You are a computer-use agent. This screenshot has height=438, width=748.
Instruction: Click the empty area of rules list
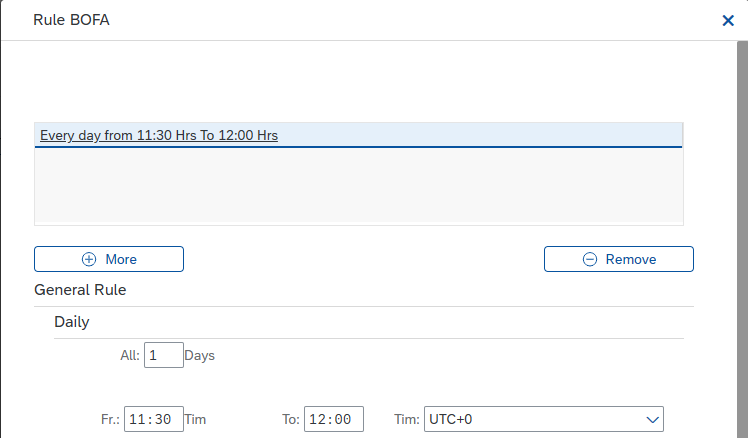pyautogui.click(x=359, y=186)
